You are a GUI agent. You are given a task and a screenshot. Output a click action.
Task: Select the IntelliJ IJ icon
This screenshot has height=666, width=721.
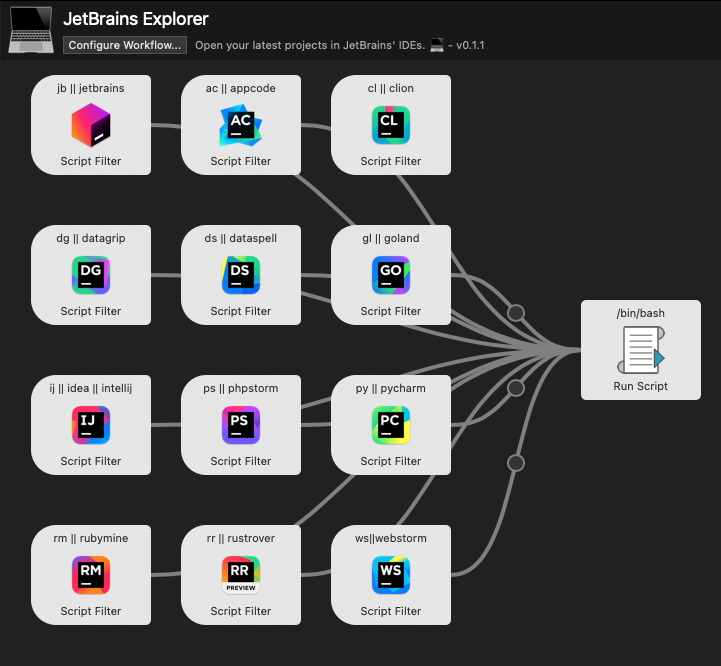tap(91, 425)
